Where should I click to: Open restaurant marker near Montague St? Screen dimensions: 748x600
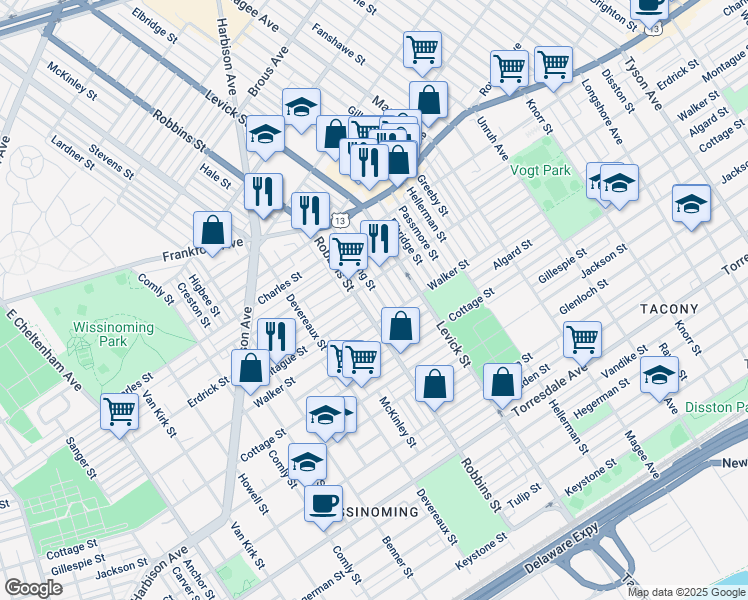(276, 338)
